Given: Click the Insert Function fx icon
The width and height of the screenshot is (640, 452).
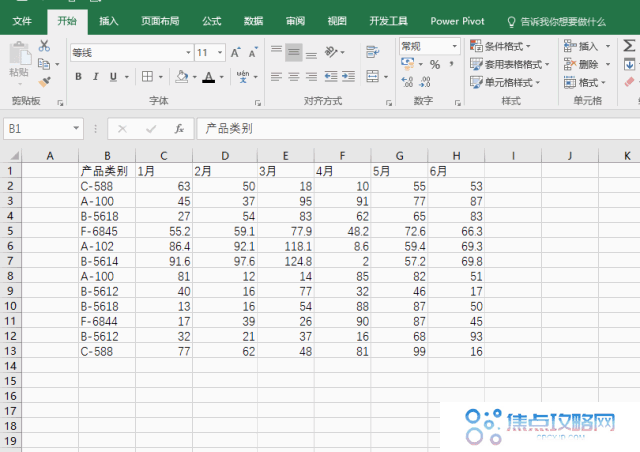Looking at the screenshot, I should 179,128.
